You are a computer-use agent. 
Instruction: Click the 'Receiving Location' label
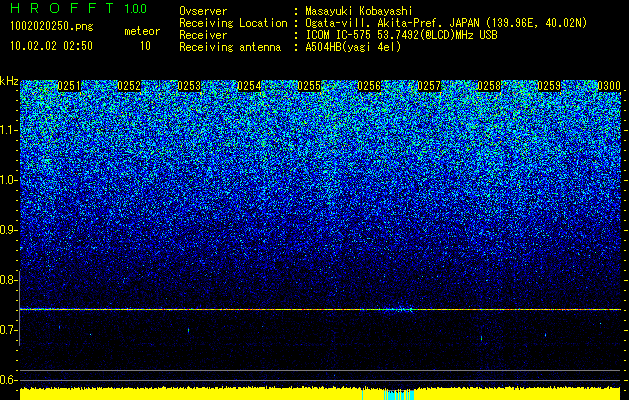233,23
